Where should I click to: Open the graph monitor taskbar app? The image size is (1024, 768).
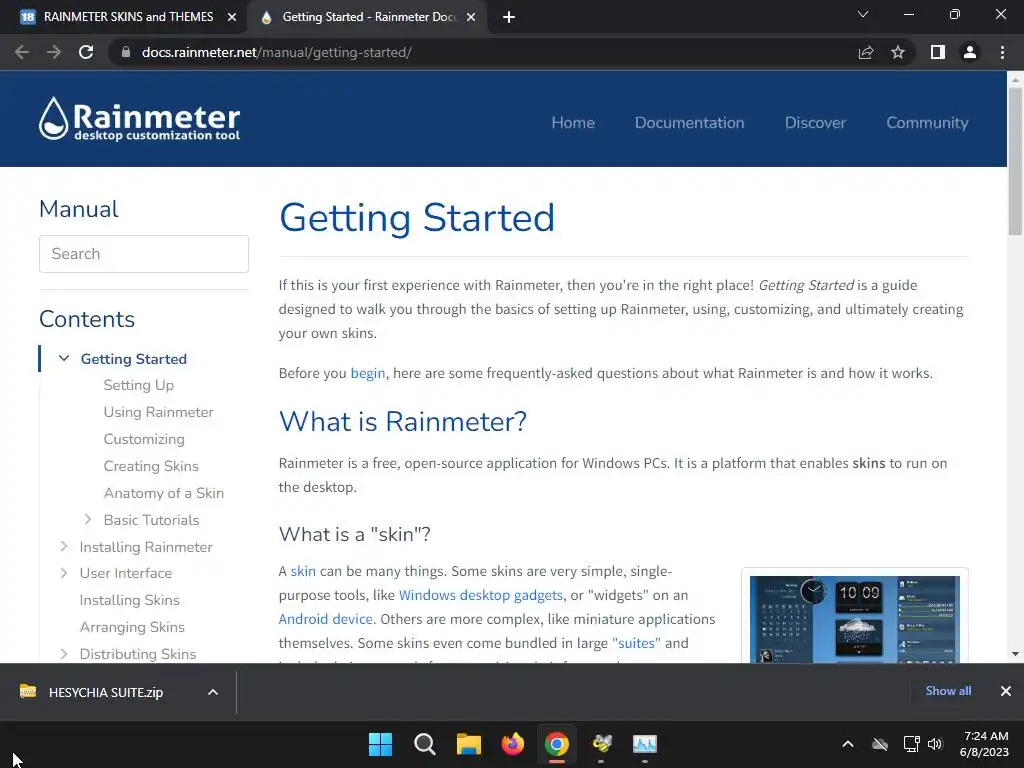(645, 744)
